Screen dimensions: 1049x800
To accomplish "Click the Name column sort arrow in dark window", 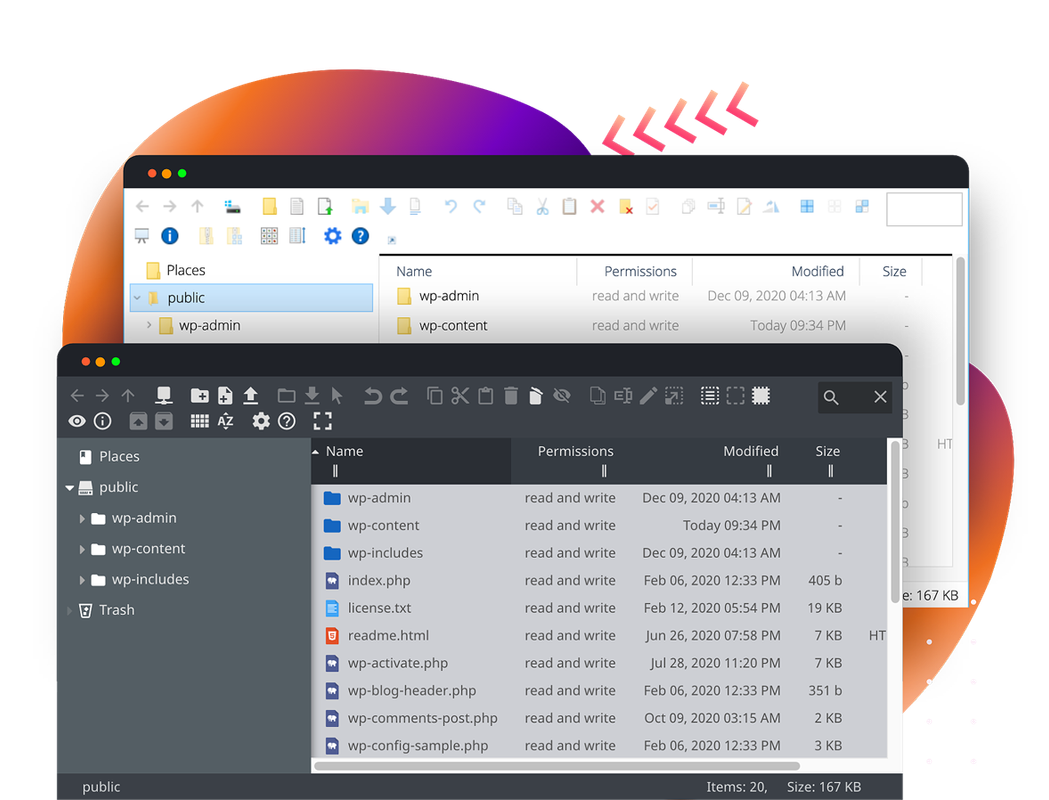I will 316,452.
